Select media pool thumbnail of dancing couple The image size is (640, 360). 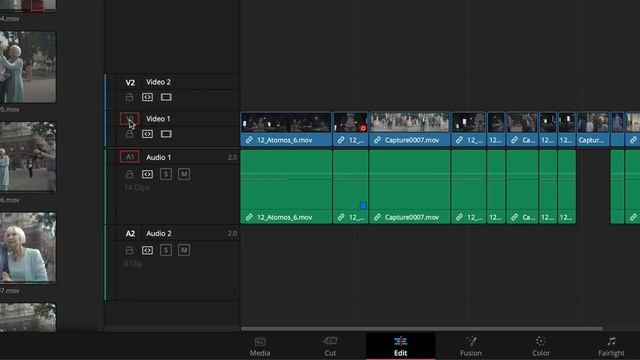click(x=28, y=67)
